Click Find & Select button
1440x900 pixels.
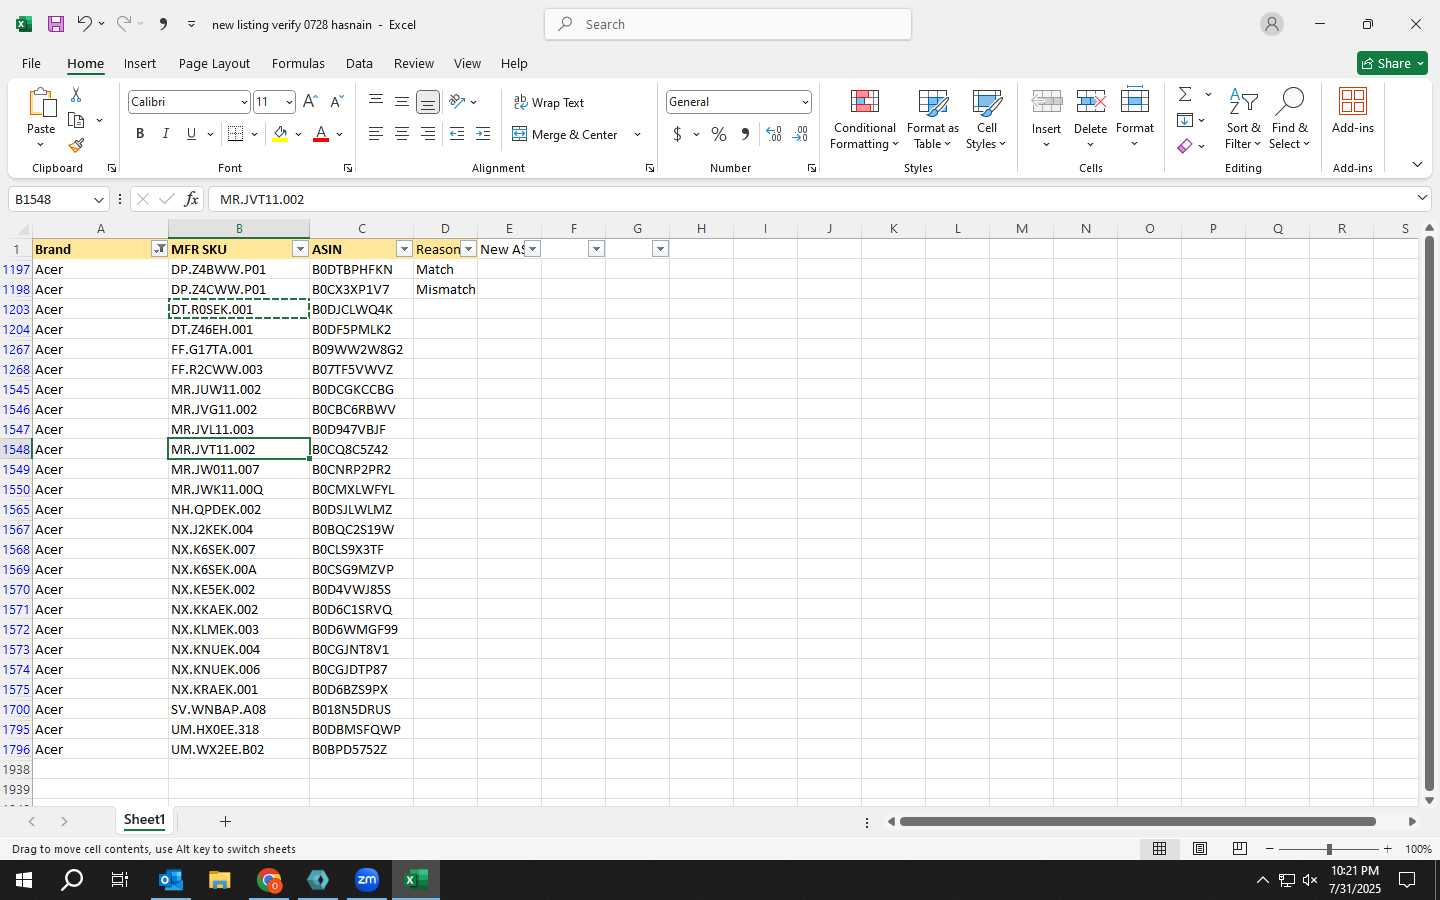click(x=1290, y=119)
